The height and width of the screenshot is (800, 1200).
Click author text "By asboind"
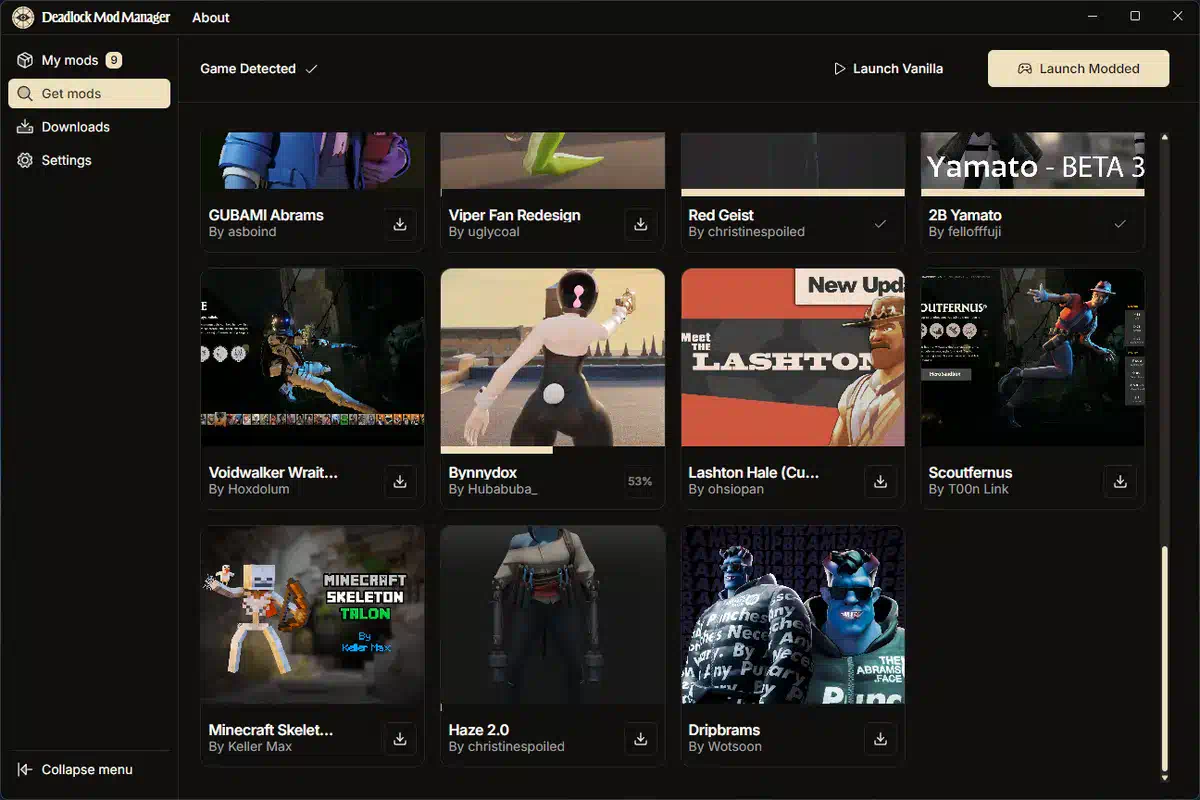pos(242,232)
